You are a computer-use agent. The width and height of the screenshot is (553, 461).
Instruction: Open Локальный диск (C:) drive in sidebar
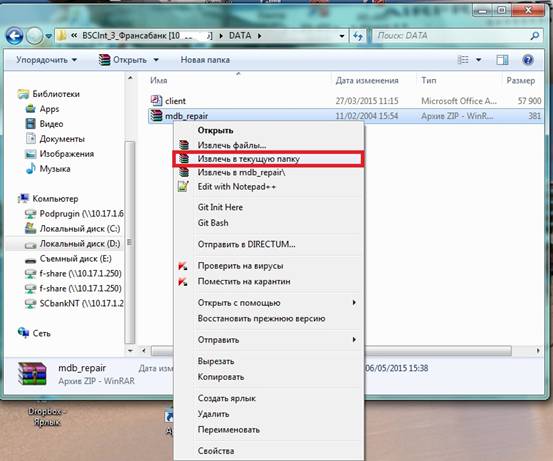[x=73, y=229]
